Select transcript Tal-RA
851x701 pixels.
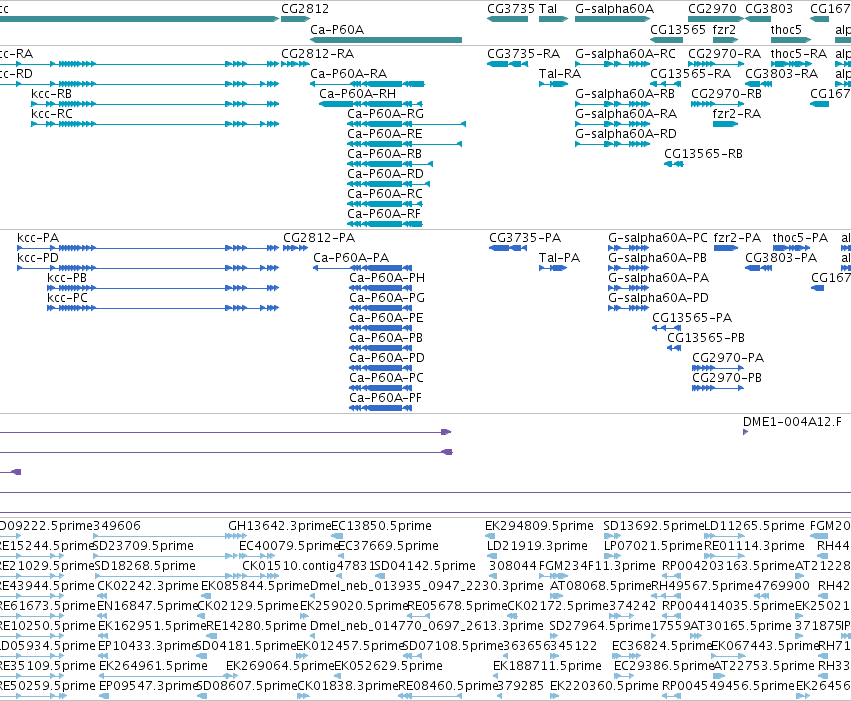(560, 74)
